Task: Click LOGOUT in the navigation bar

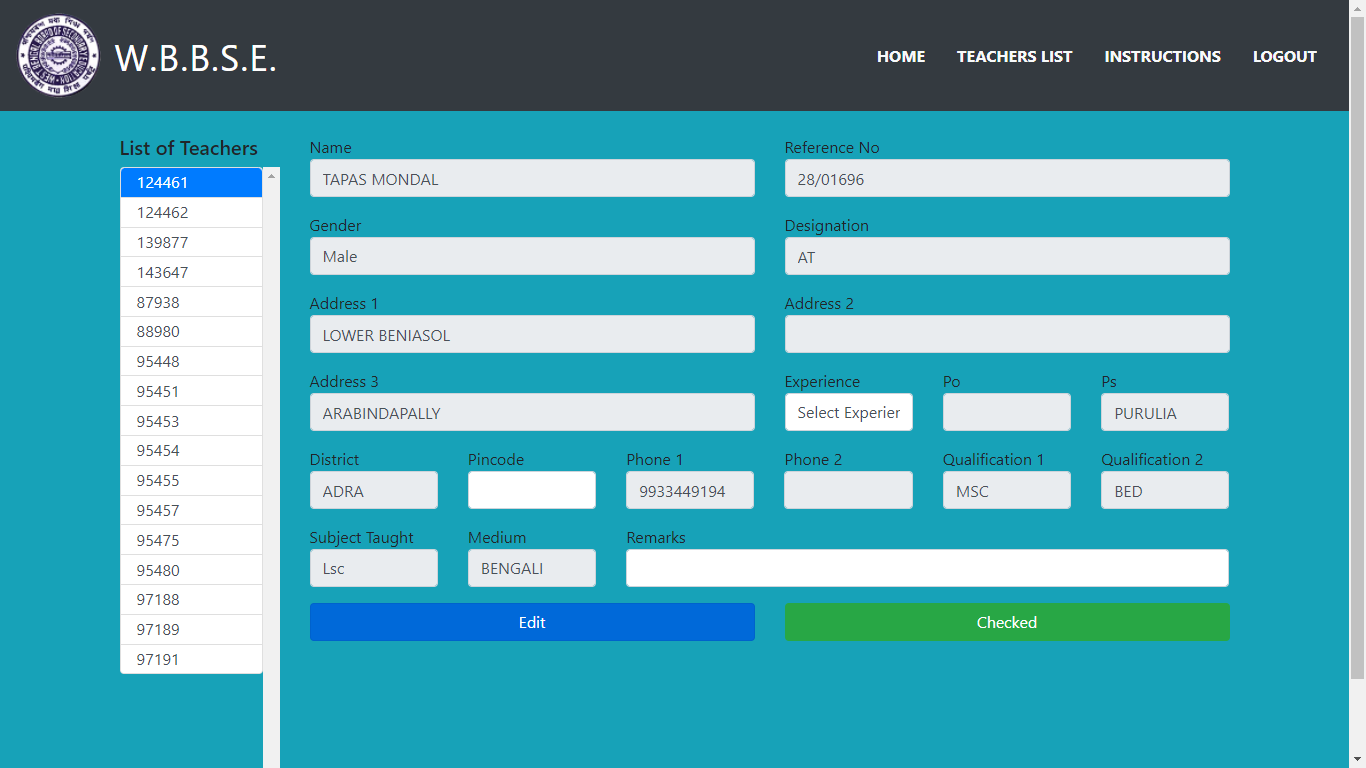Action: pyautogui.click(x=1284, y=57)
